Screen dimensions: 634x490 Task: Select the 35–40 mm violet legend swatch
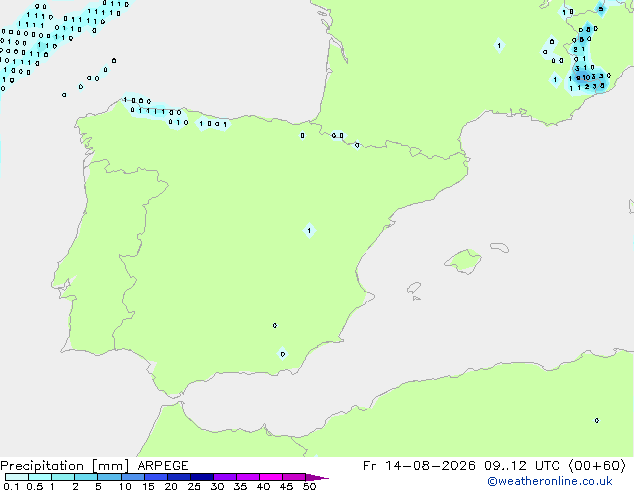(247, 477)
